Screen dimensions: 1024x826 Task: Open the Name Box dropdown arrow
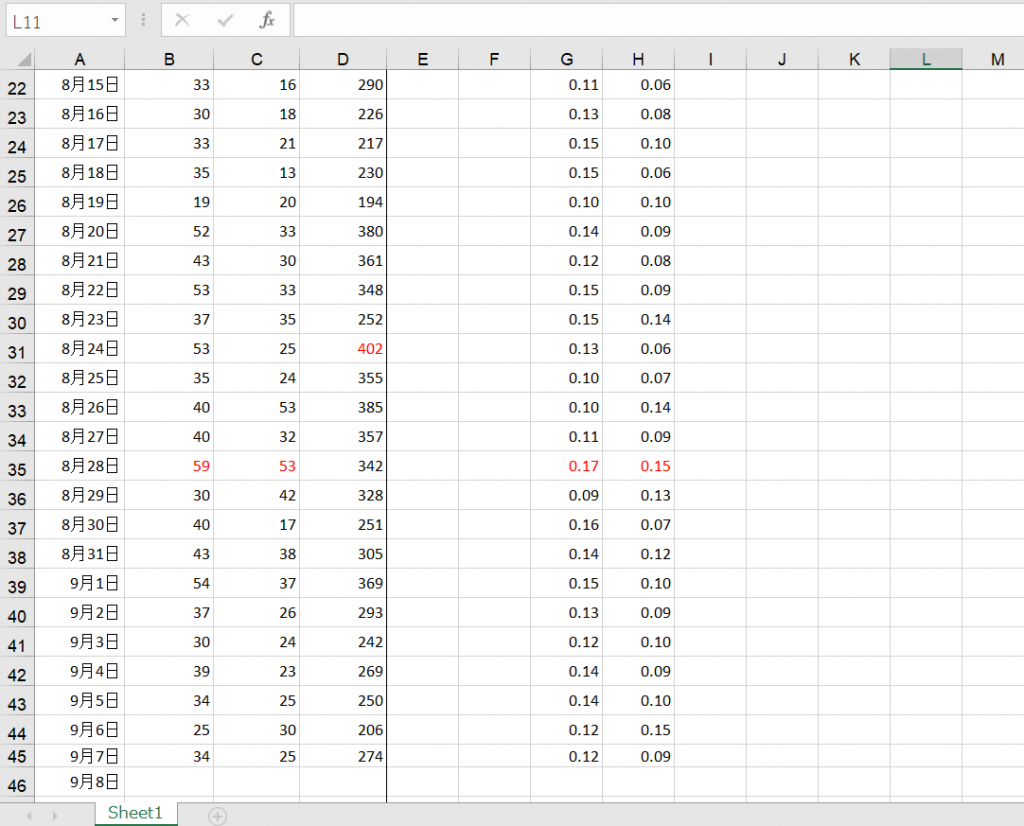point(115,20)
